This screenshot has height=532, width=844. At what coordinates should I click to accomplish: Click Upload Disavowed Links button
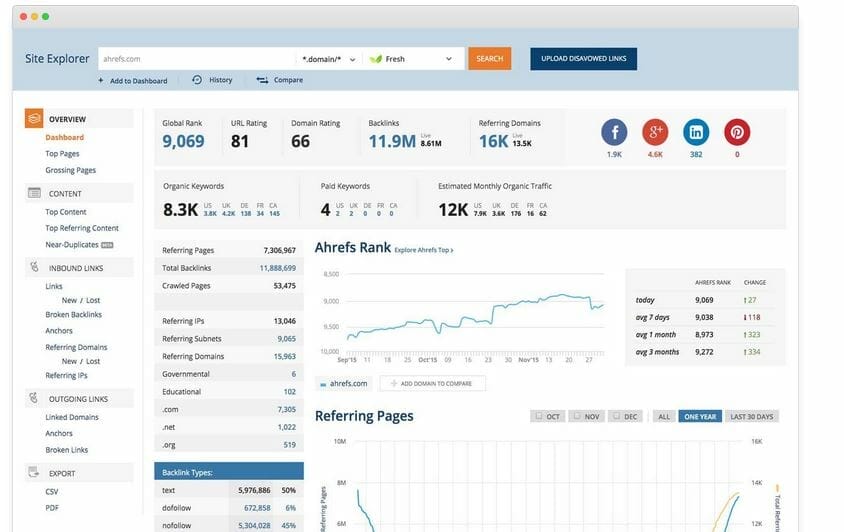[x=583, y=59]
